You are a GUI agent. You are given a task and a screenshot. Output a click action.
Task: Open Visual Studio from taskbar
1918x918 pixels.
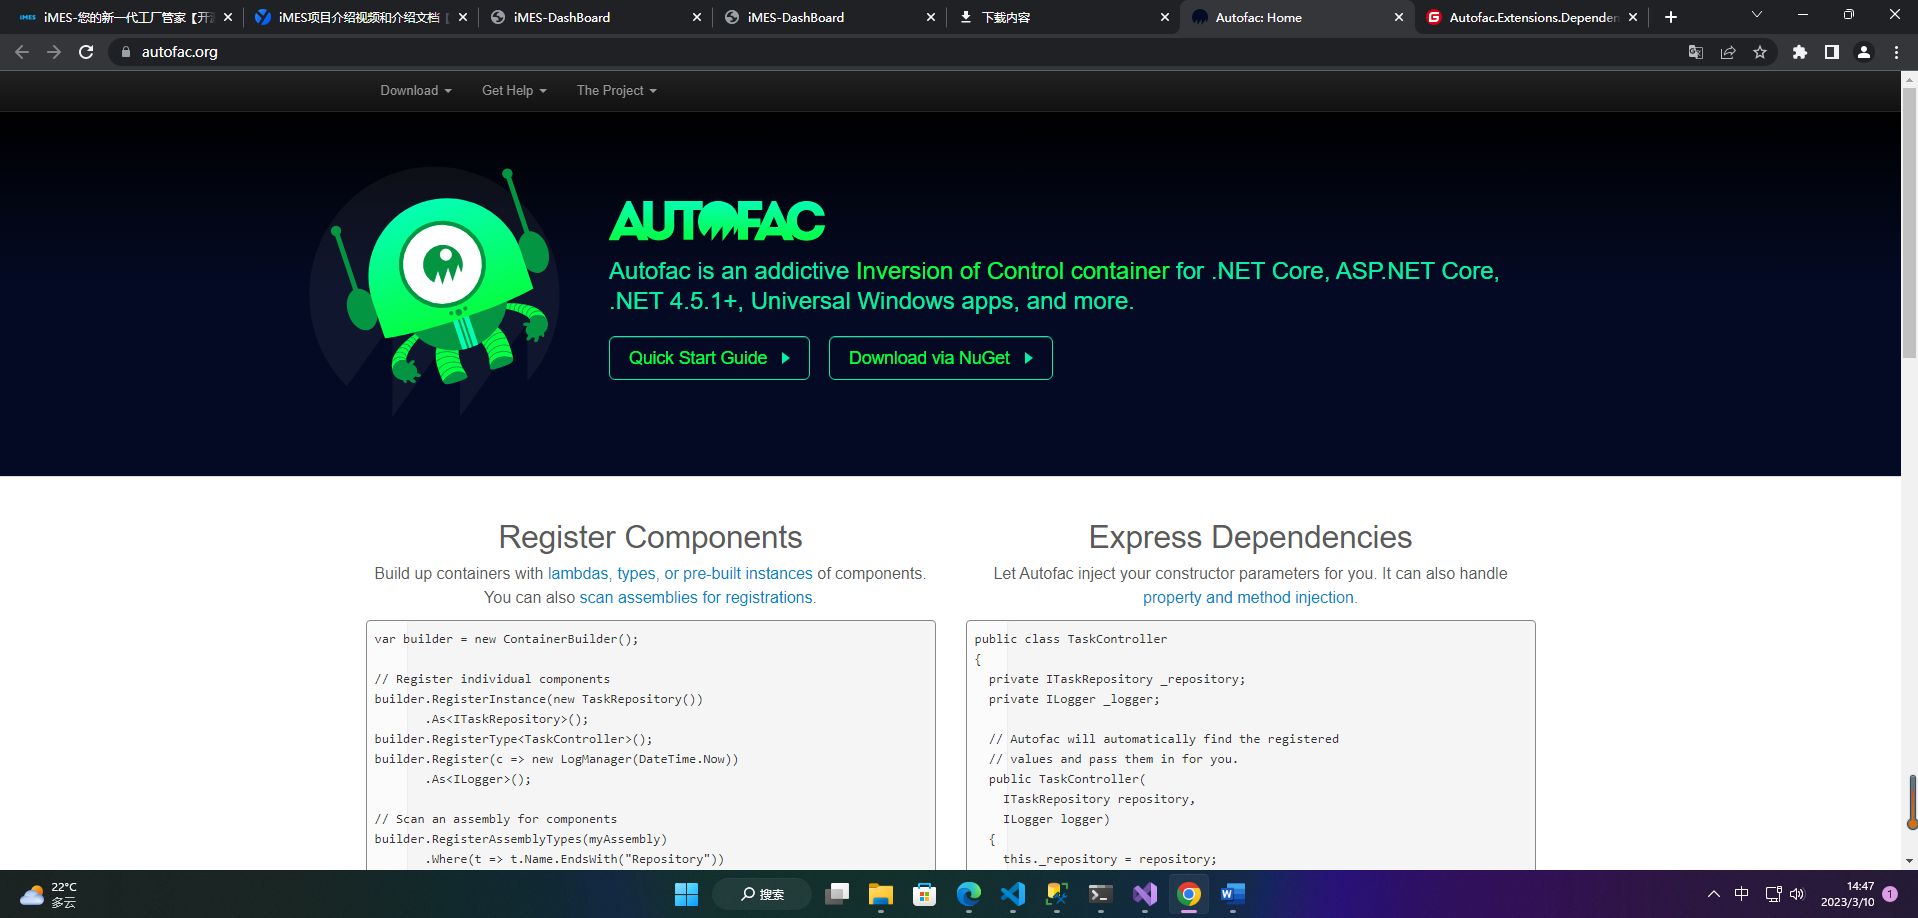click(x=1145, y=894)
